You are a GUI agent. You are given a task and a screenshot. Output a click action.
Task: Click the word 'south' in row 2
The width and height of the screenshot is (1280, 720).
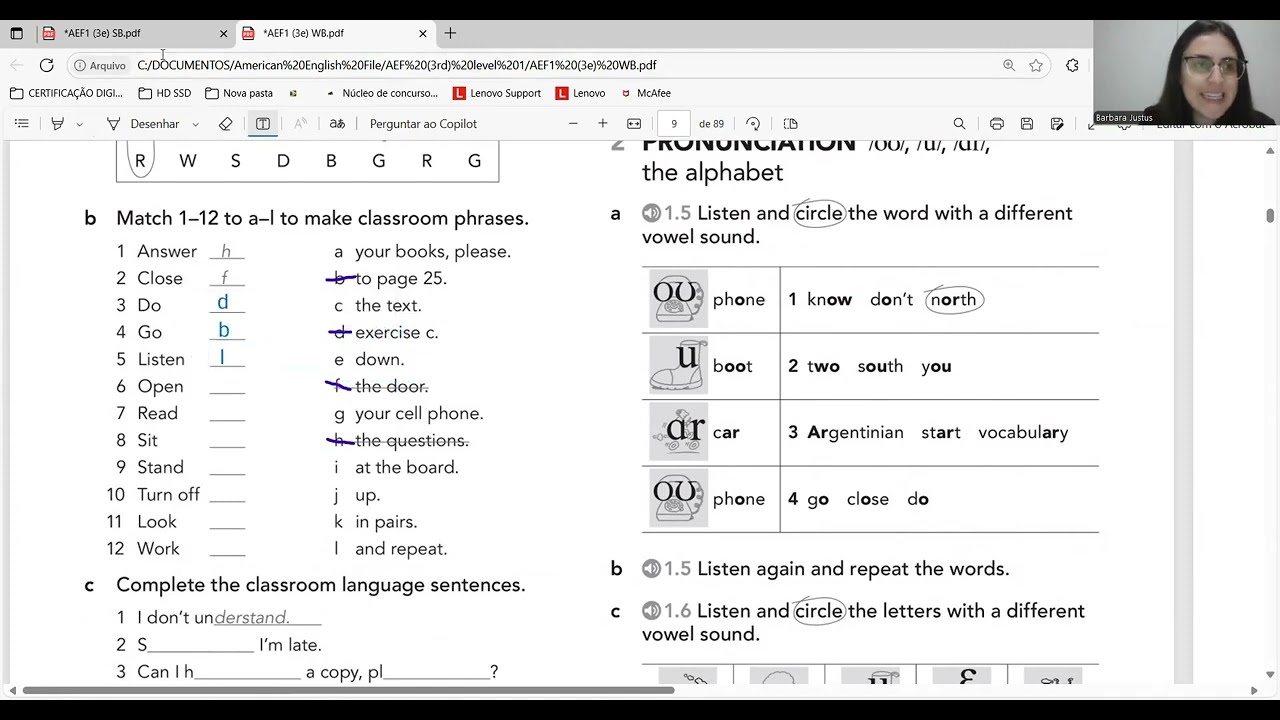pyautogui.click(x=880, y=366)
